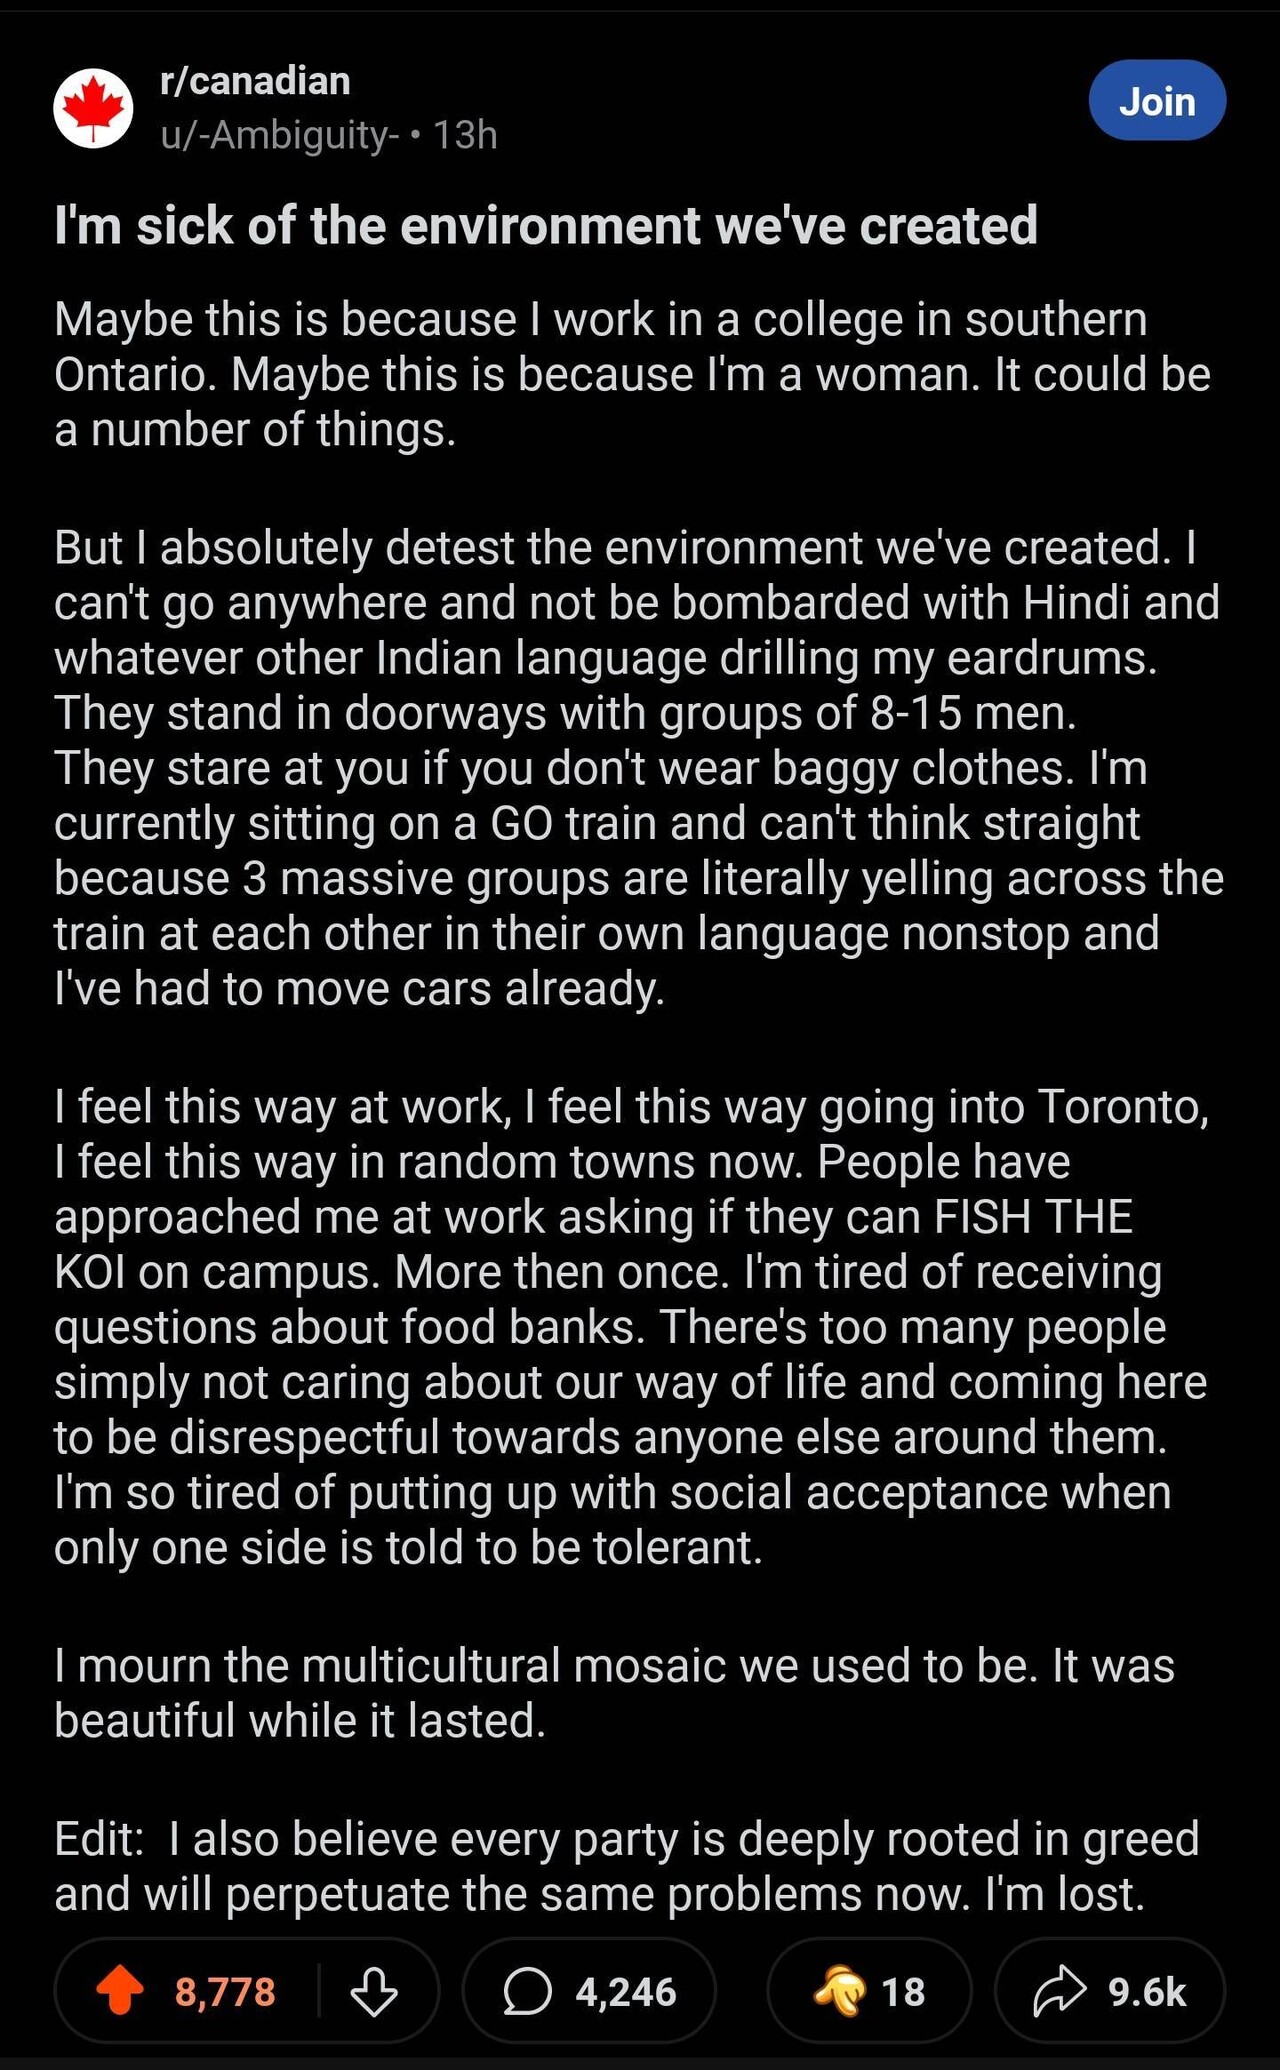Viewport: 1280px width, 2070px height.
Task: Click the 13h post timestamp
Action: point(465,135)
